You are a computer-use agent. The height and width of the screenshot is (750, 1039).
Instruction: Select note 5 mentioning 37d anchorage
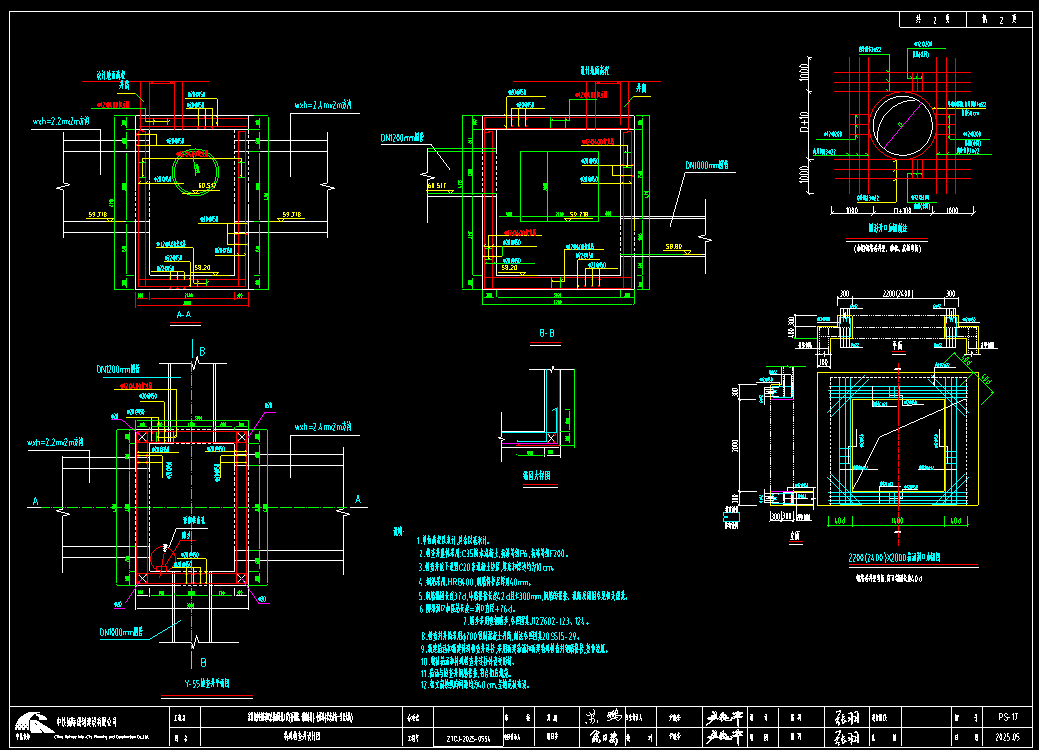pyautogui.click(x=523, y=596)
